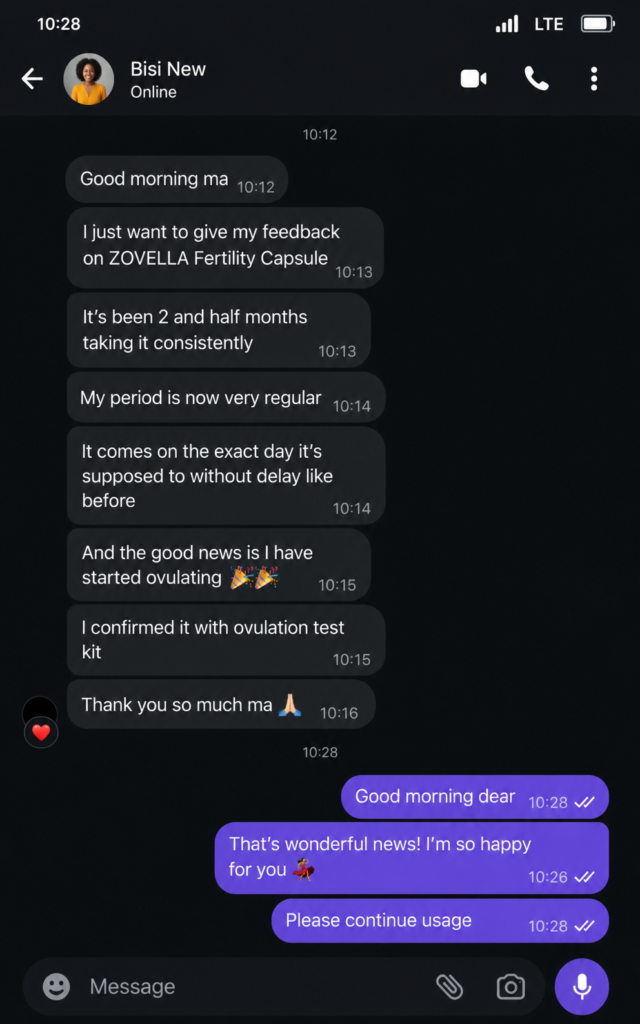
Task: Select the 'started ovulating' message bubble
Action: pyautogui.click(x=219, y=565)
